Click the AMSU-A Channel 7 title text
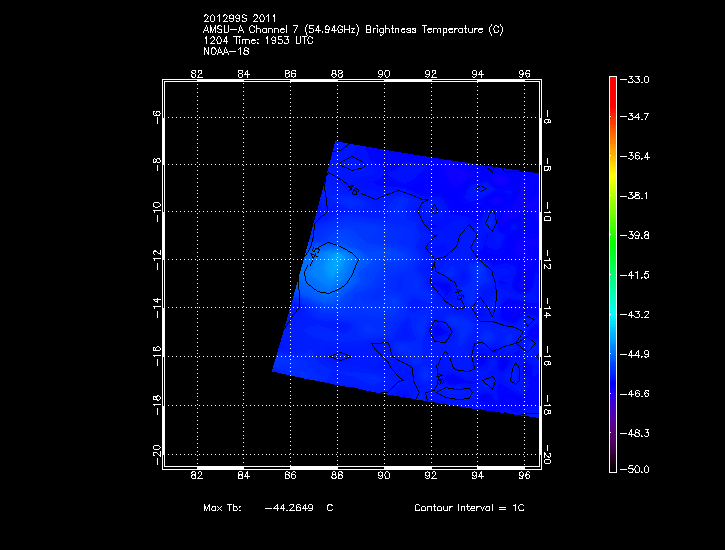The height and width of the screenshot is (550, 725). coord(352,30)
